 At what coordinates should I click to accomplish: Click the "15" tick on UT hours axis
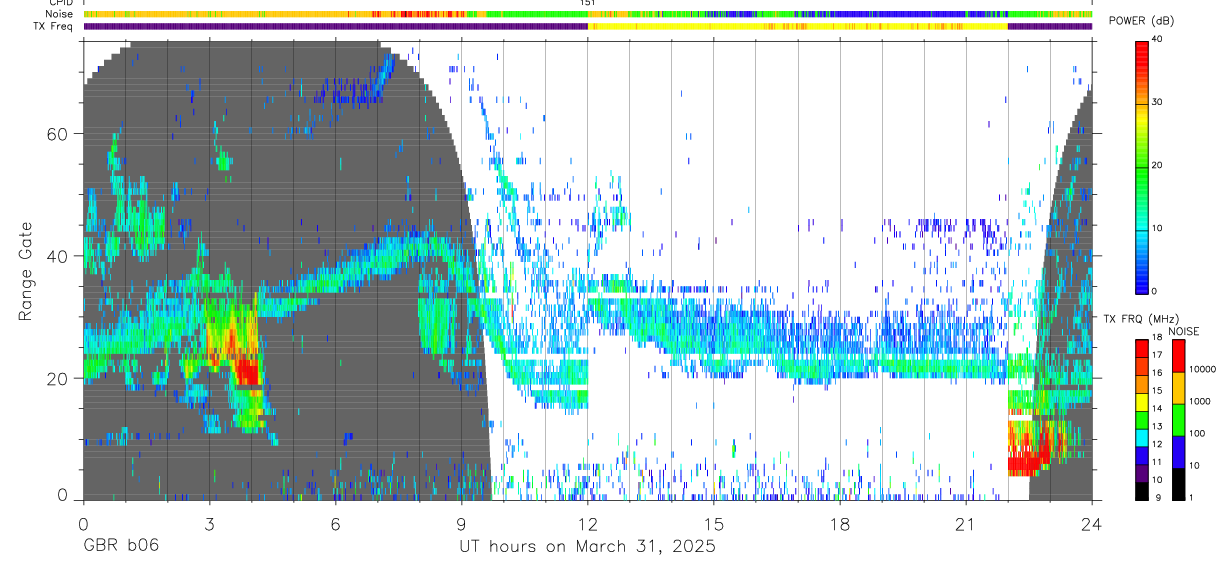tap(714, 524)
